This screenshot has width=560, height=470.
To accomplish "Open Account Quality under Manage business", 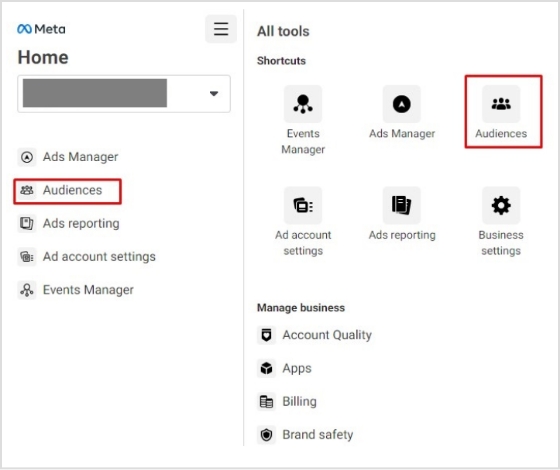I will pos(327,335).
